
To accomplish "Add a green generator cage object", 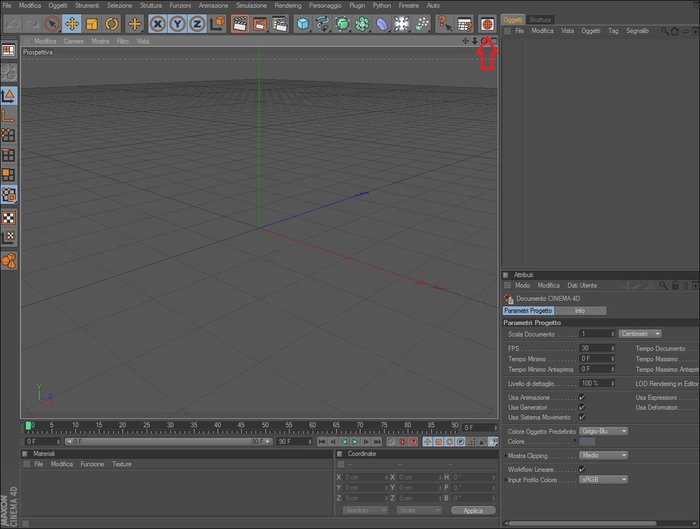I will click(342, 24).
